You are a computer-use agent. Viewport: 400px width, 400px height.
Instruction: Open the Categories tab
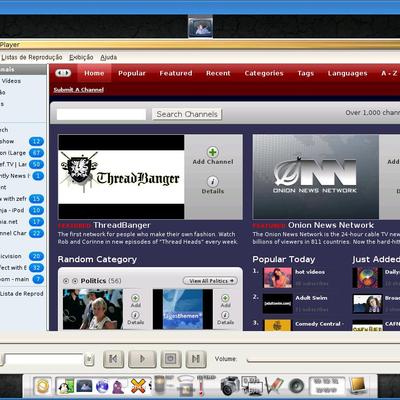point(264,73)
